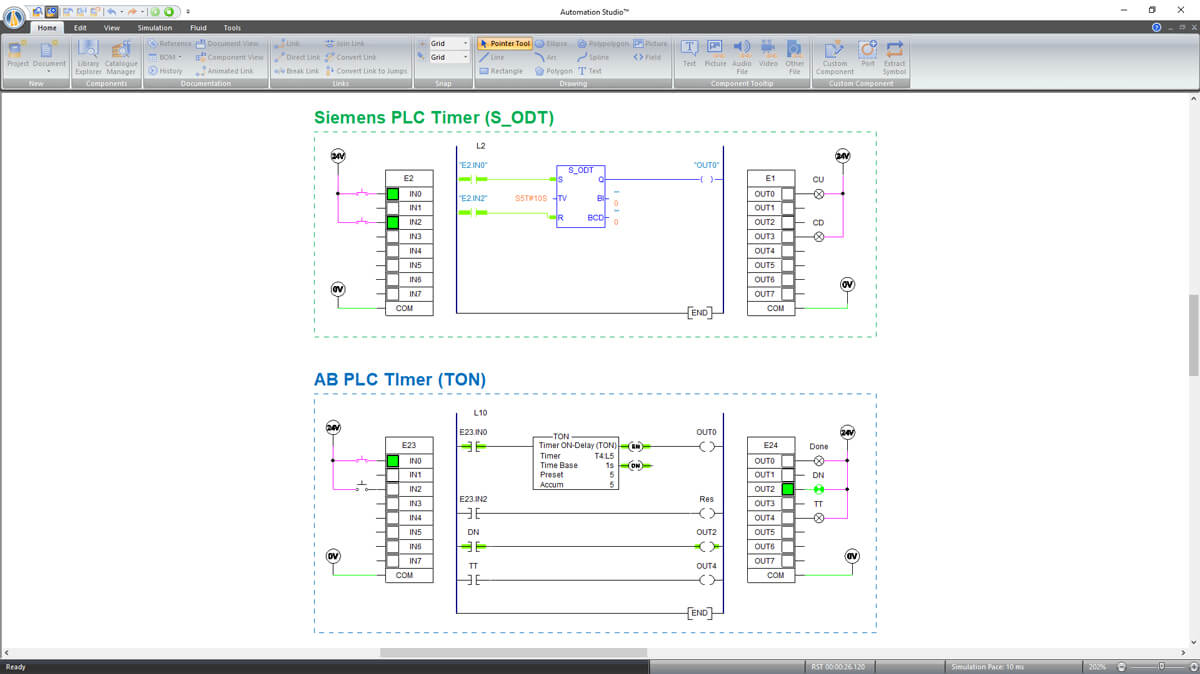Open the View ribbon tab
Viewport: 1200px width, 674px height.
tap(112, 28)
